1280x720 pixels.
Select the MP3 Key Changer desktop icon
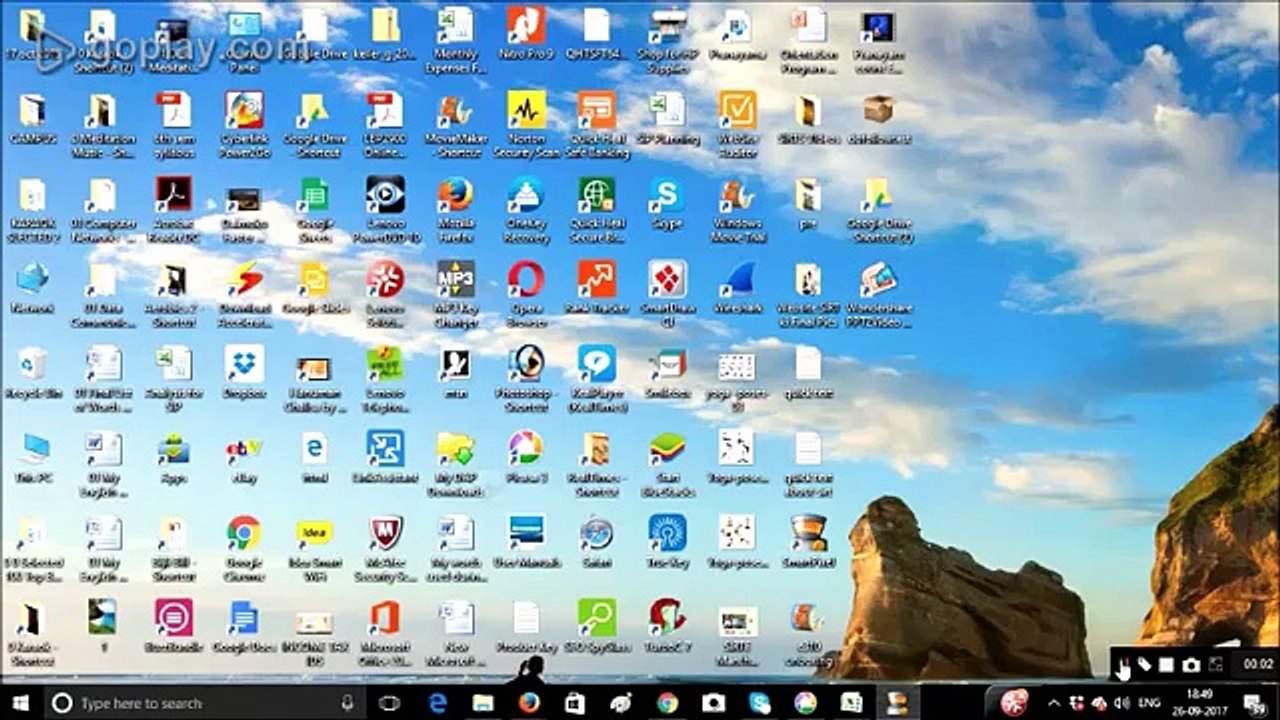pyautogui.click(x=456, y=294)
